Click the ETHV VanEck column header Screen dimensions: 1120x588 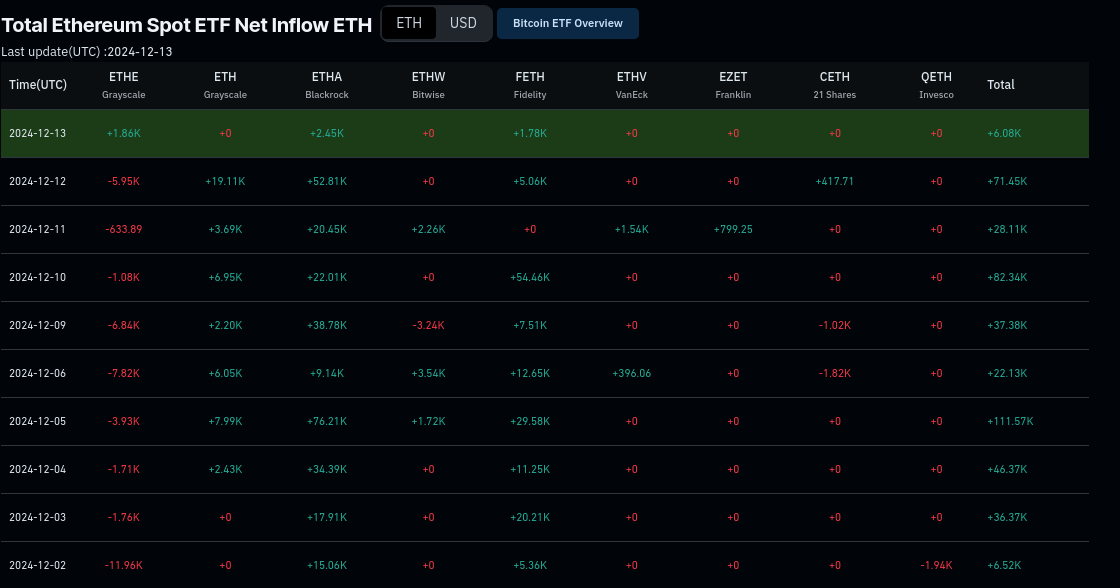coord(631,85)
